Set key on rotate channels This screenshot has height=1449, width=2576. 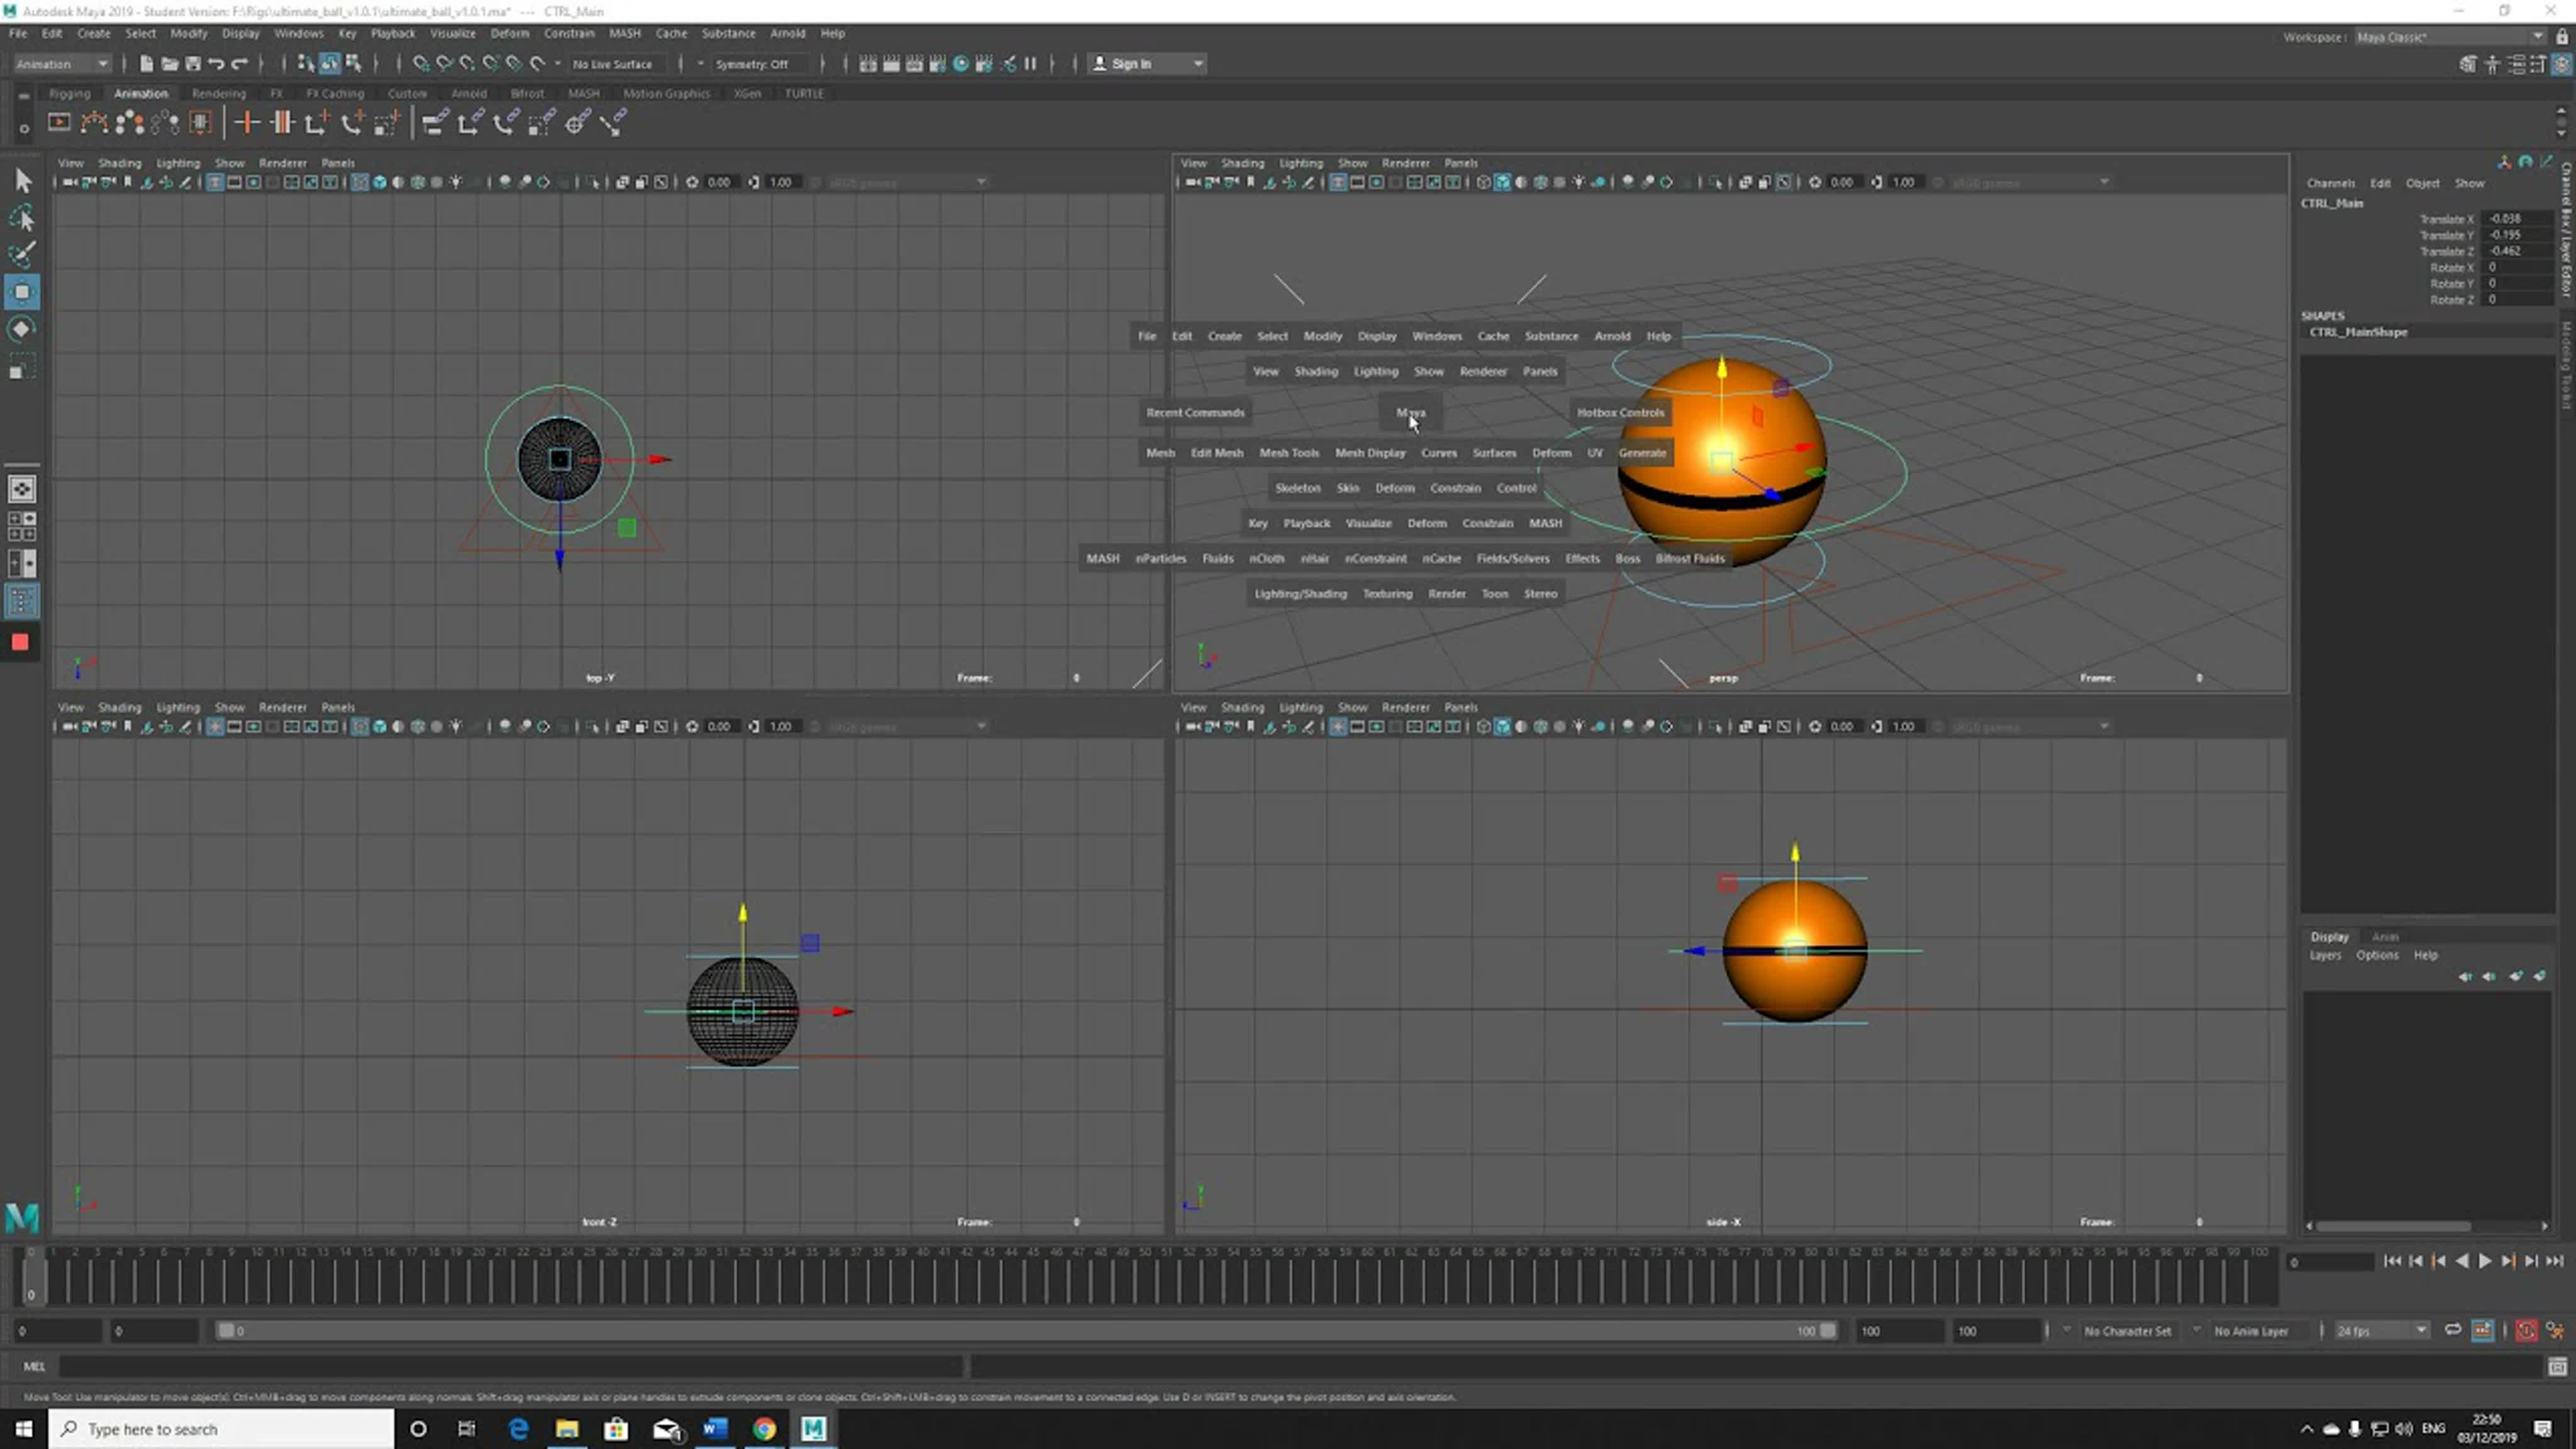(x=352, y=123)
